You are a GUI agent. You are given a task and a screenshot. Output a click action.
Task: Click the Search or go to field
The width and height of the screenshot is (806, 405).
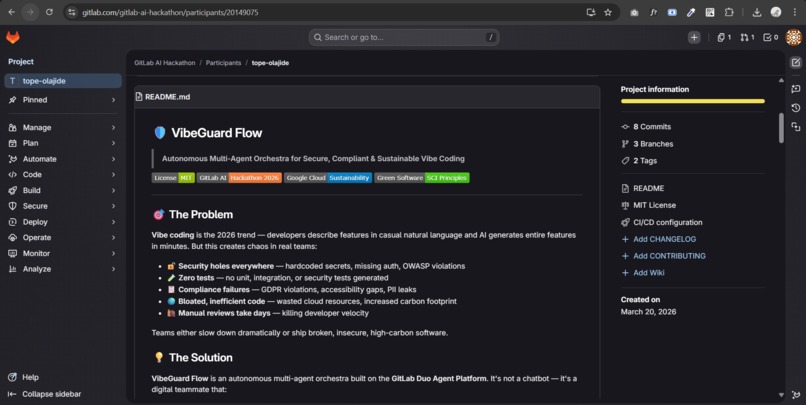(x=404, y=37)
